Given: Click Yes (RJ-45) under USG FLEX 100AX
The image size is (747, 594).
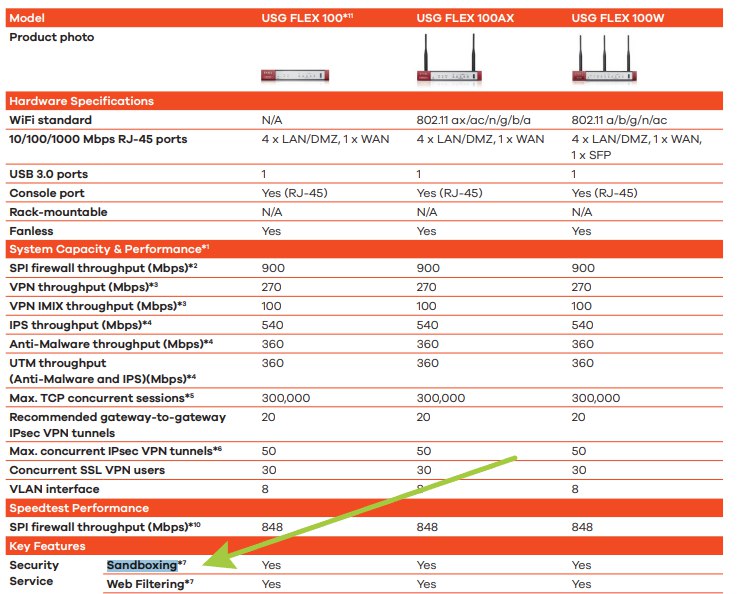Looking at the screenshot, I should pos(449,193).
